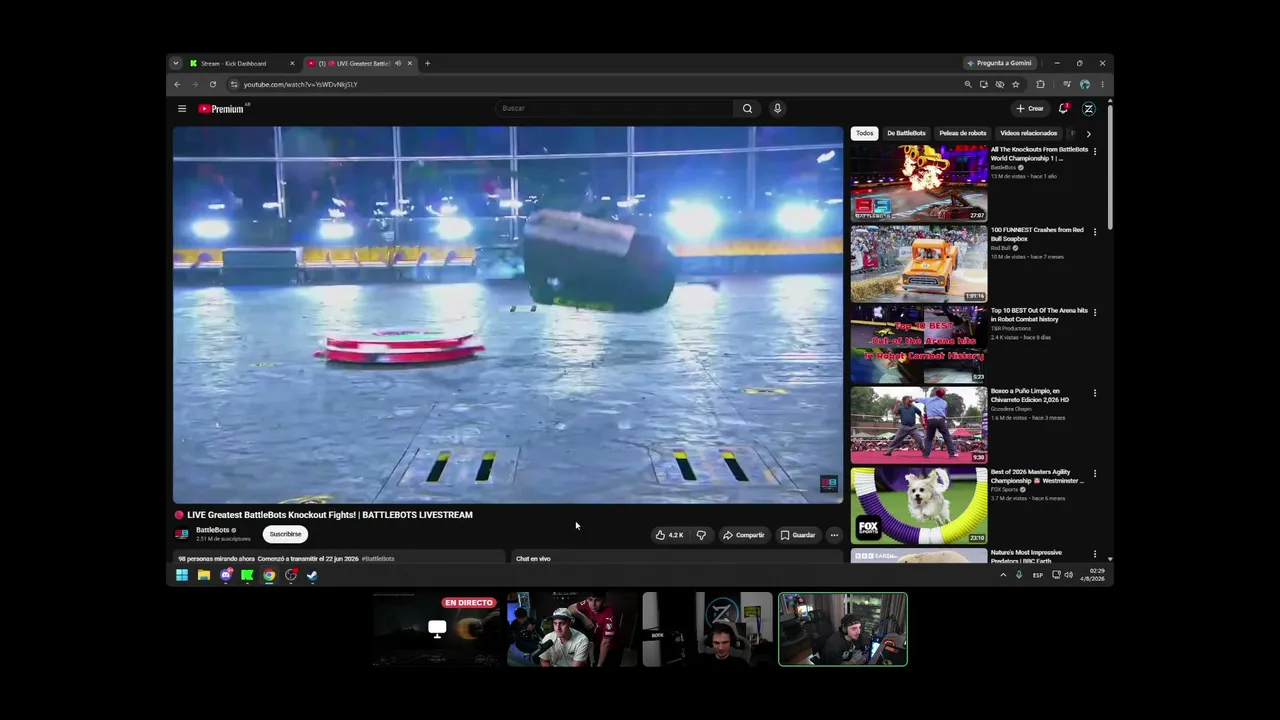Select the Todos filter chip

click(x=865, y=133)
